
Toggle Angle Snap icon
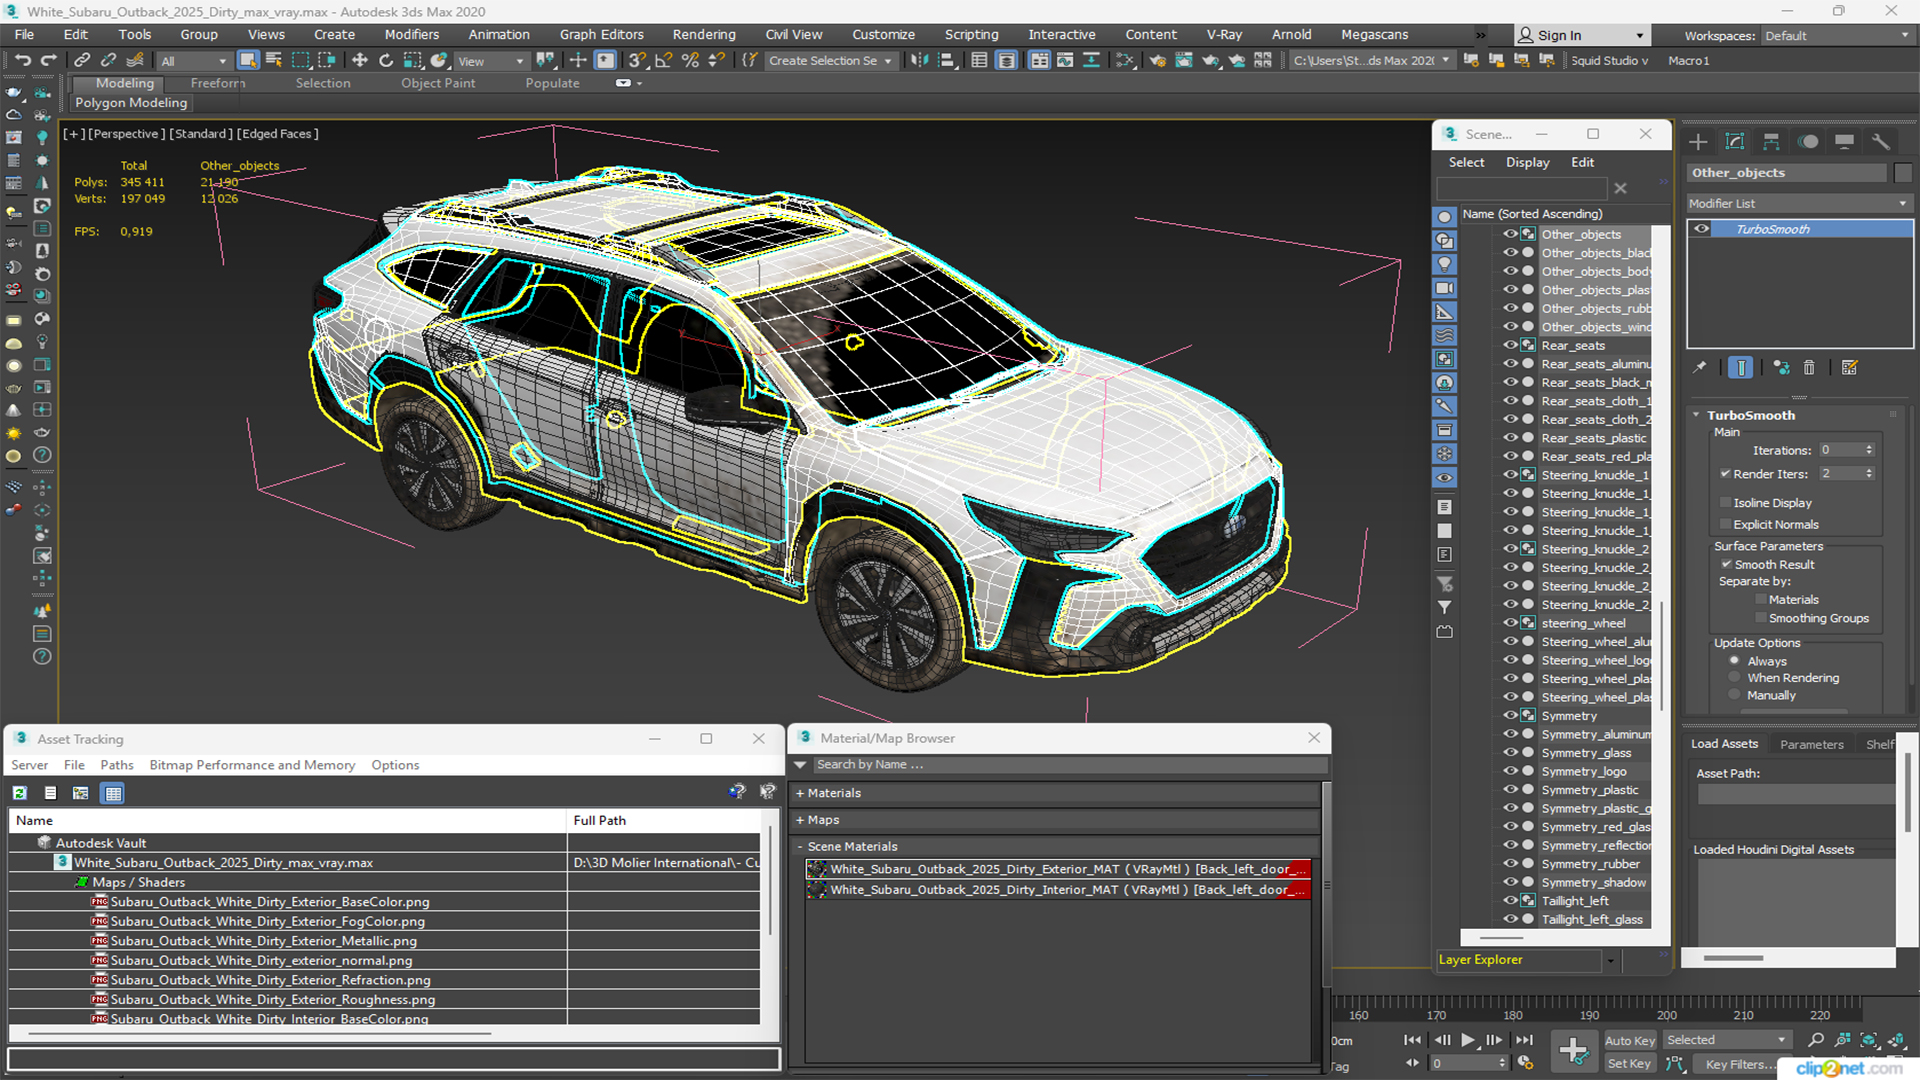point(663,61)
